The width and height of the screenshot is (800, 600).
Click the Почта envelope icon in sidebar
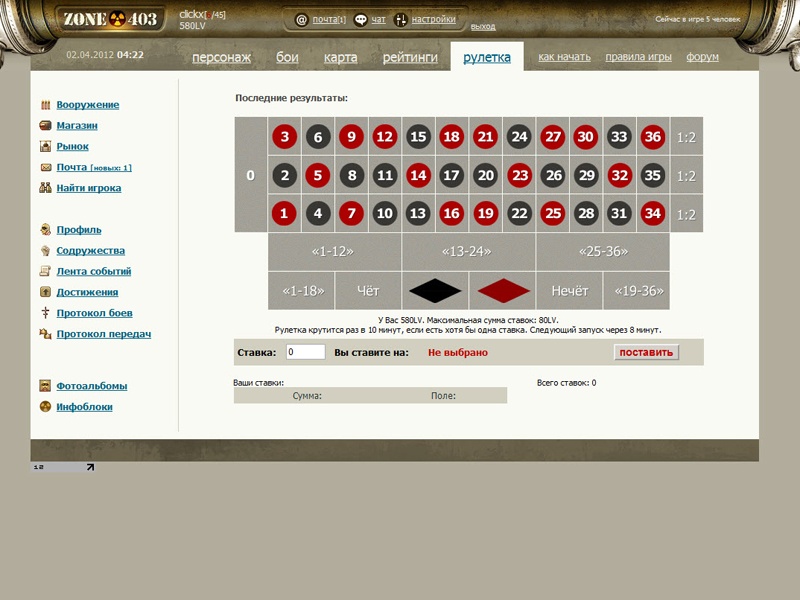(x=45, y=168)
